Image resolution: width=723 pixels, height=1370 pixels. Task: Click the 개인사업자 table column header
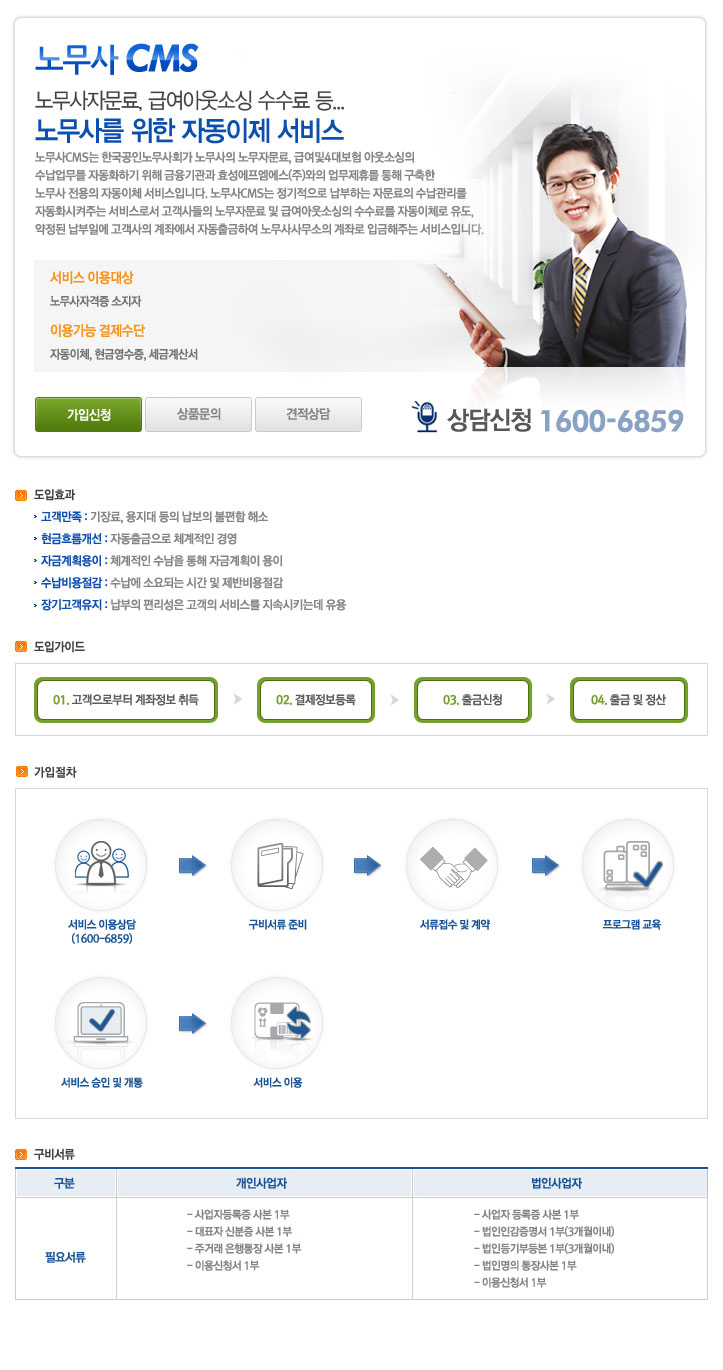[x=264, y=1183]
